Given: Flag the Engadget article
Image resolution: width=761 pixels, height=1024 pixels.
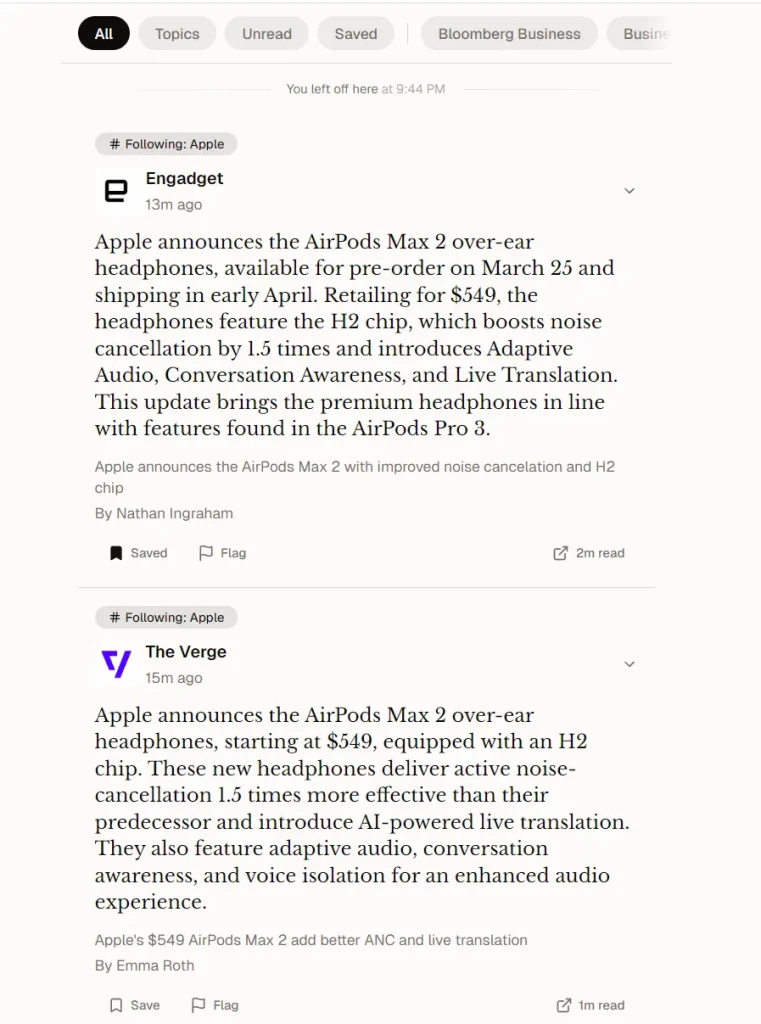Looking at the screenshot, I should (x=222, y=553).
